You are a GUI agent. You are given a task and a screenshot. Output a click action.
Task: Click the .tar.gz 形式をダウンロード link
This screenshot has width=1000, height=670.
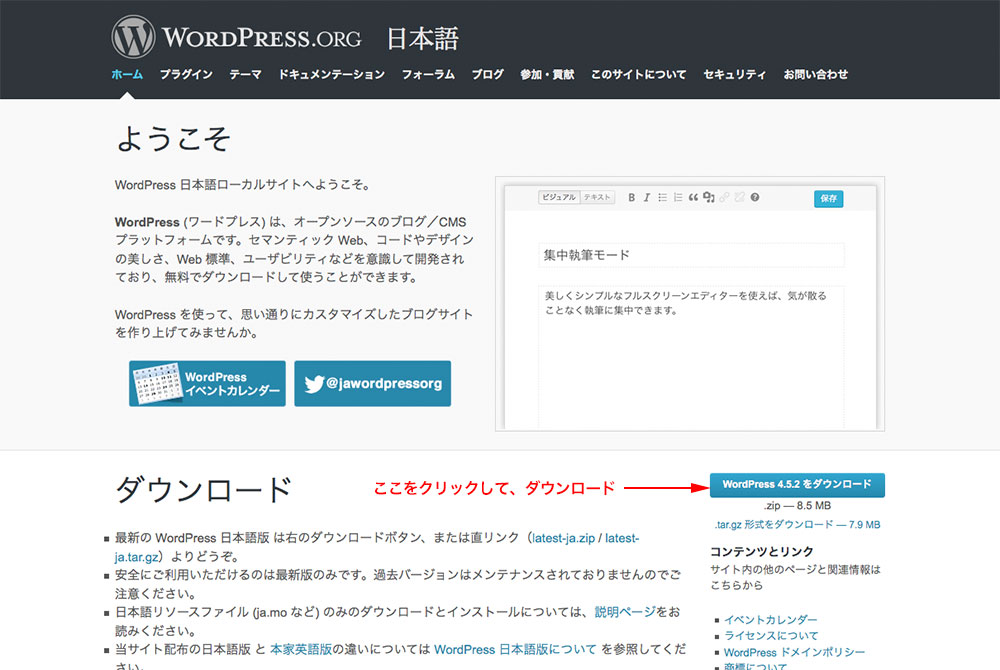[797, 525]
